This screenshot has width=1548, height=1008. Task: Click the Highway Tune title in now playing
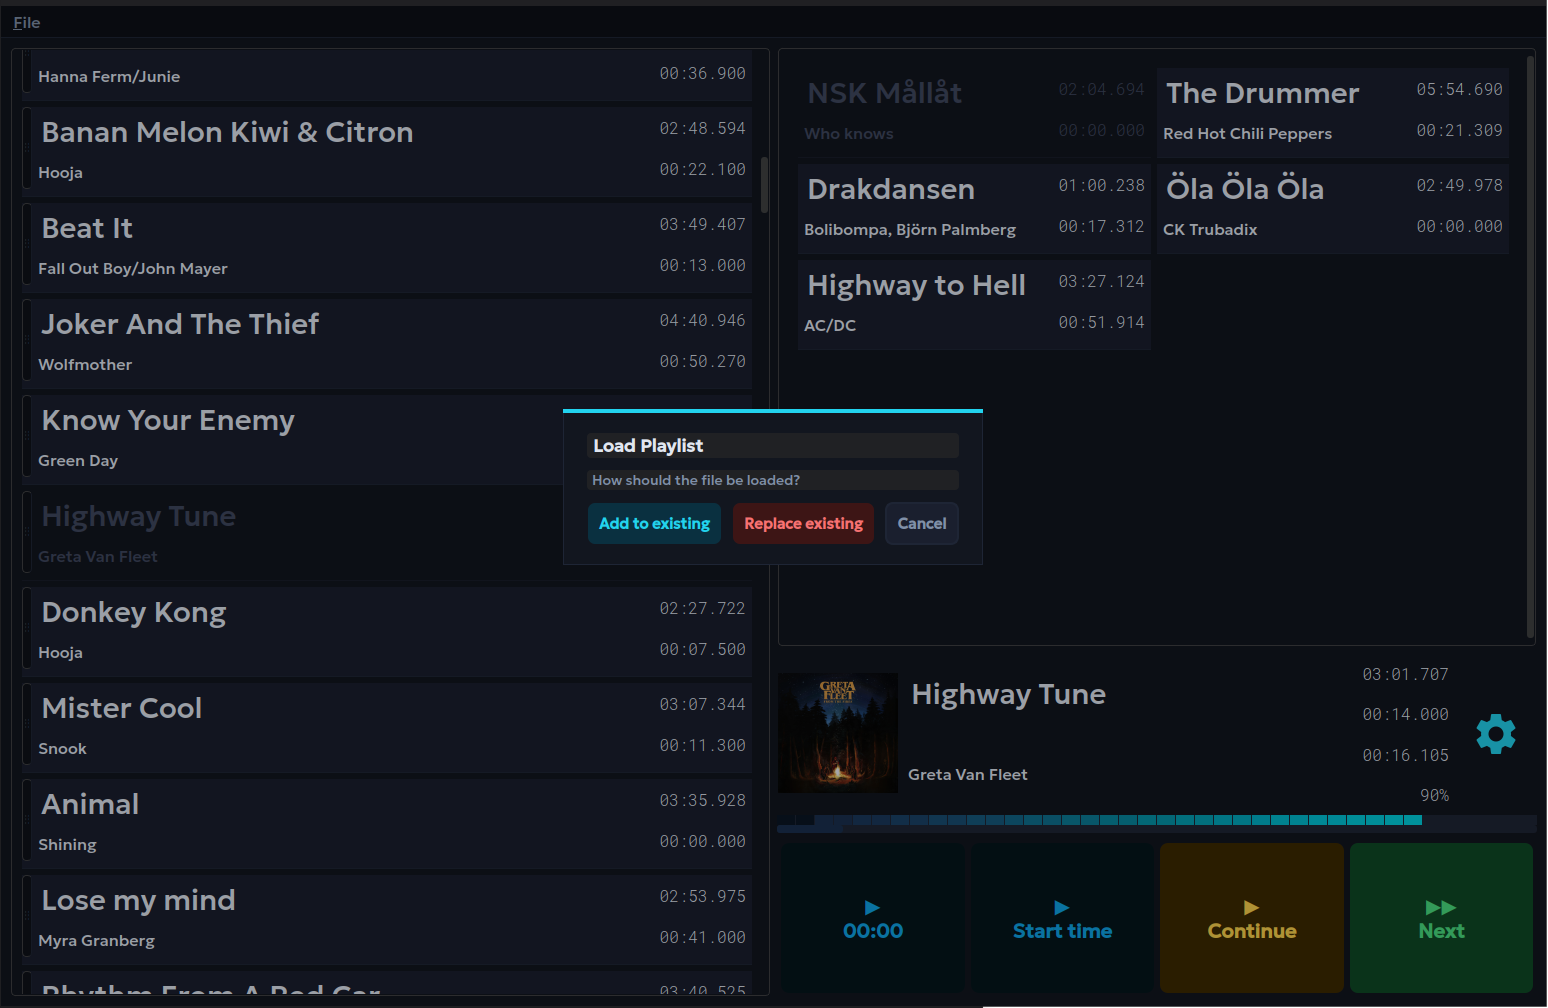click(x=1008, y=694)
